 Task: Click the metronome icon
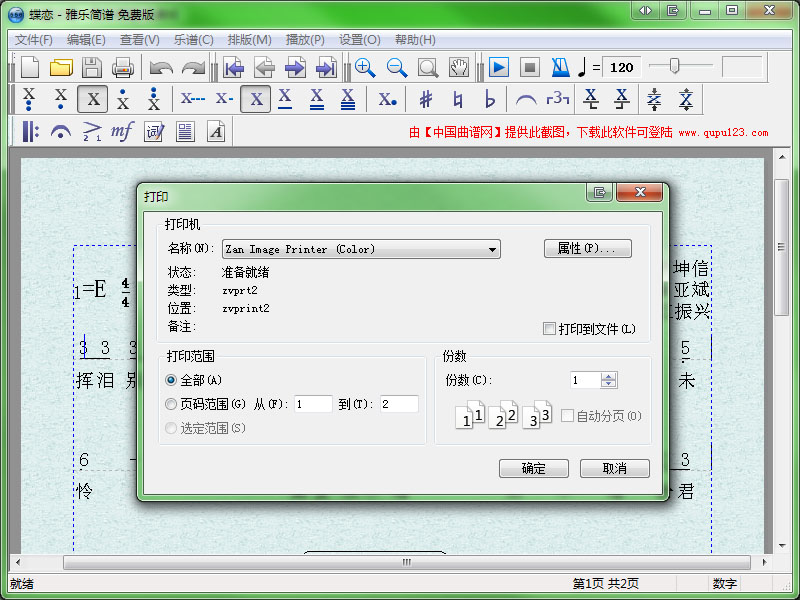[561, 68]
